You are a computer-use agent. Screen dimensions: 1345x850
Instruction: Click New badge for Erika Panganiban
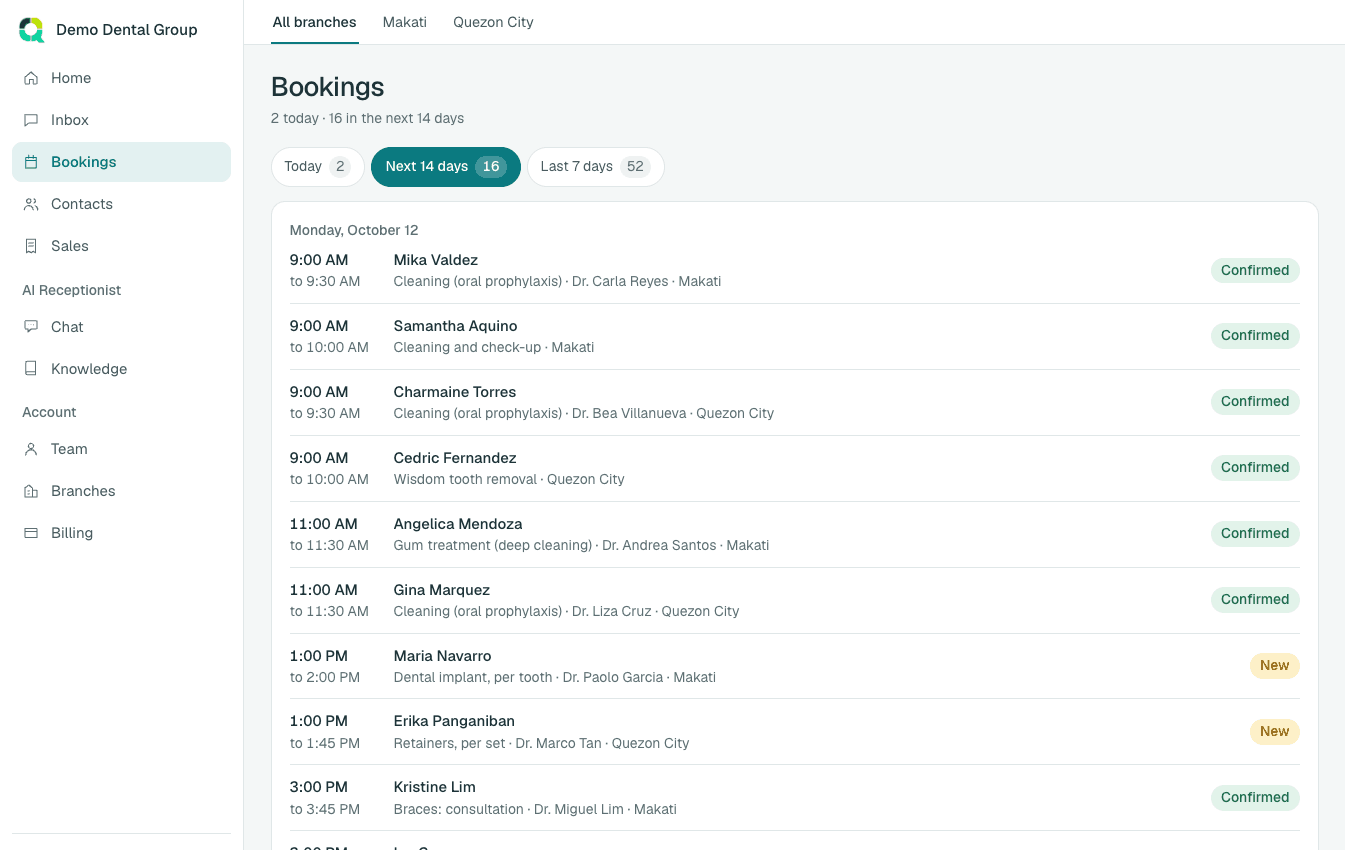click(1274, 732)
